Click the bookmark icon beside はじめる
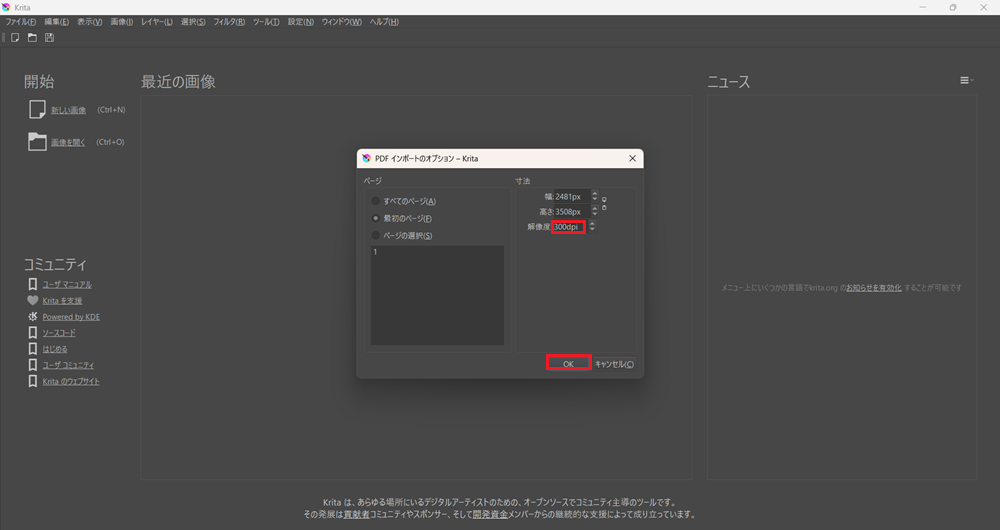1000x530 pixels. (33, 349)
